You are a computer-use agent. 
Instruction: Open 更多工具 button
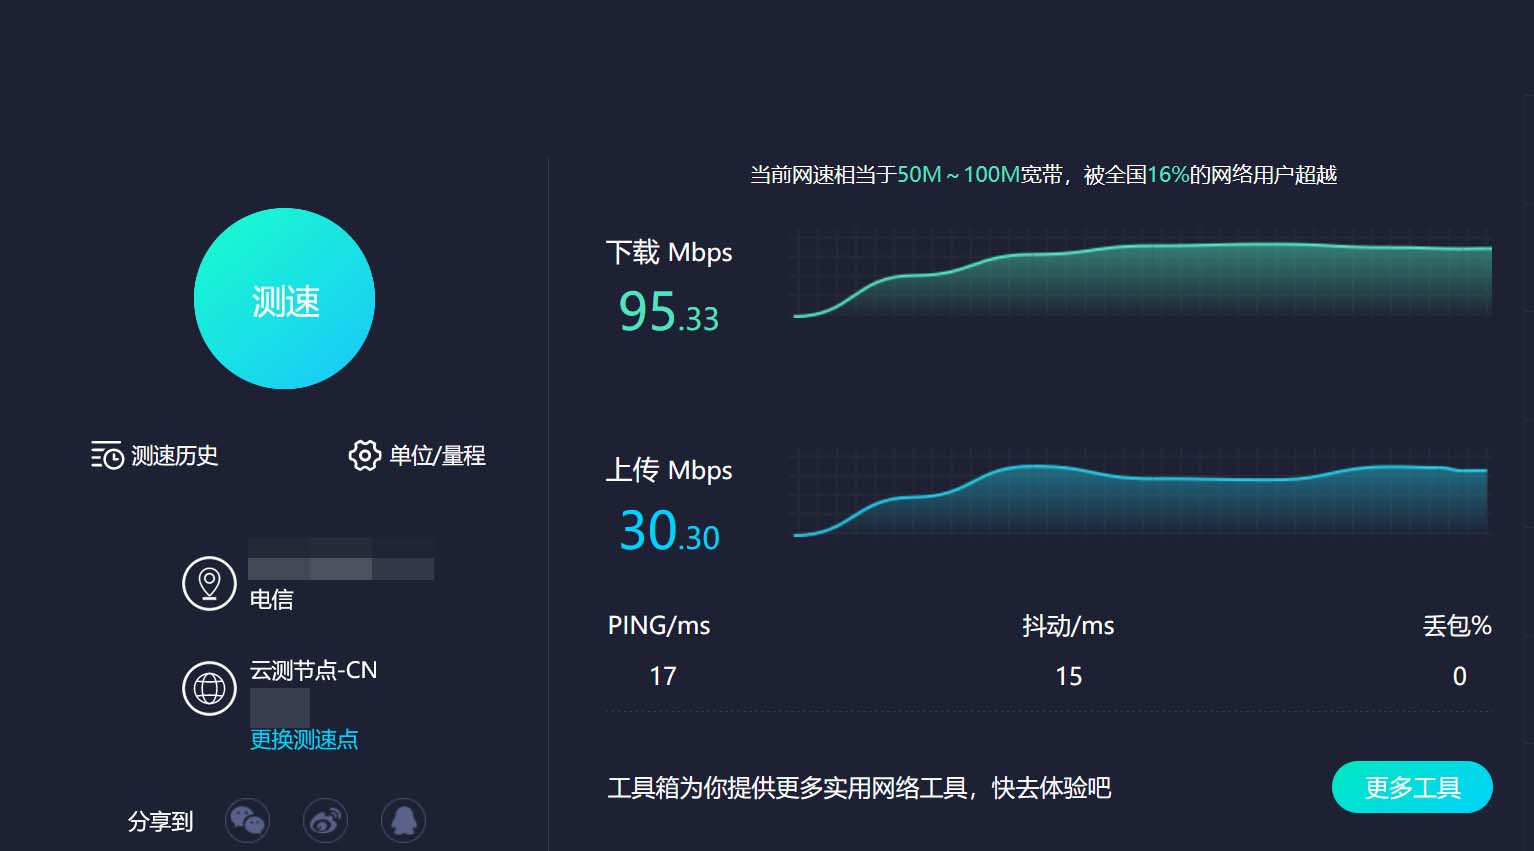point(1412,788)
